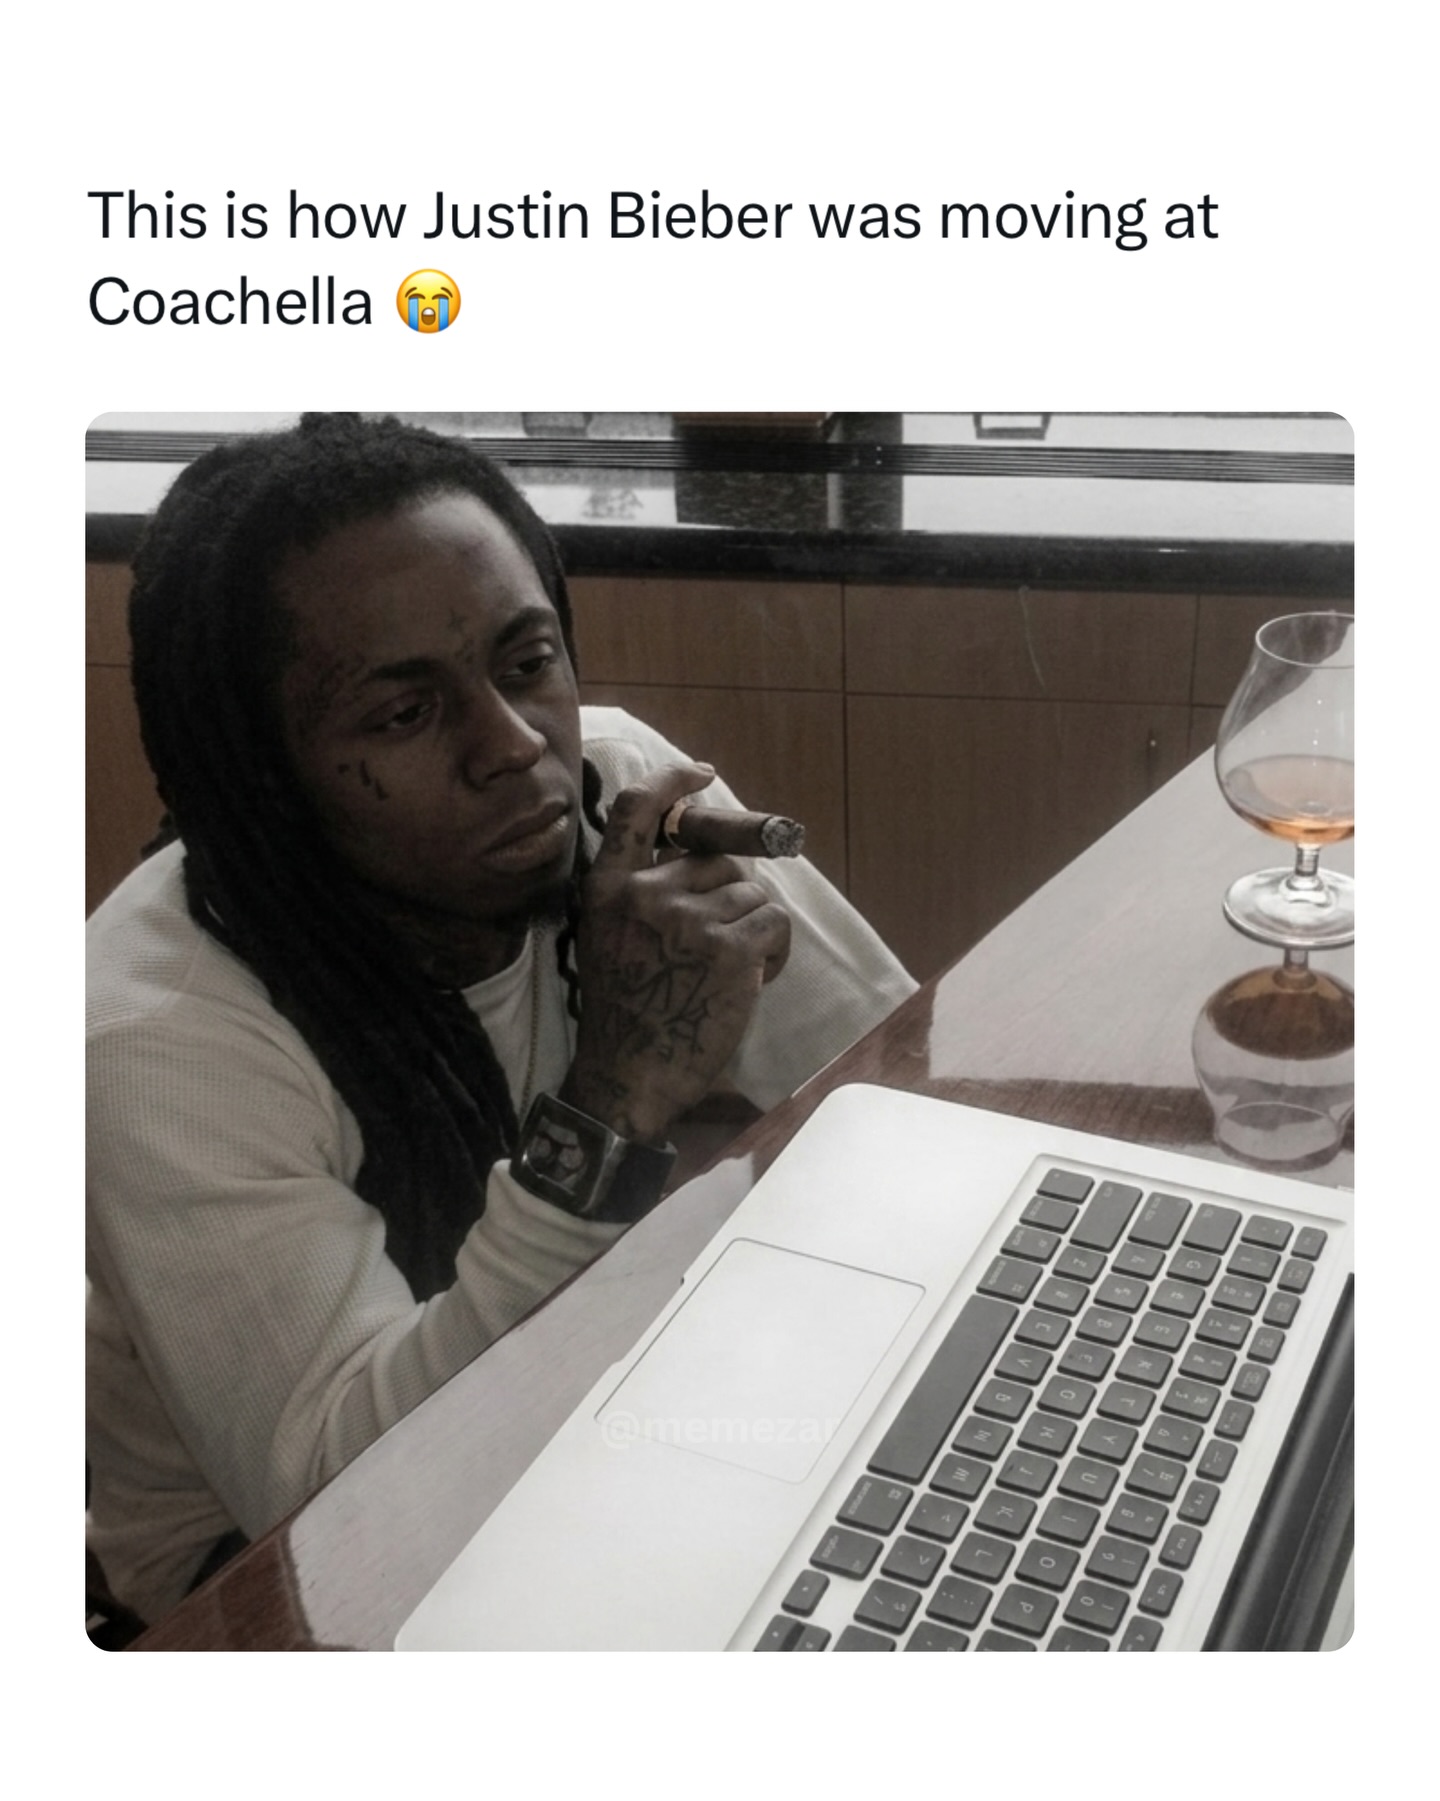Click the word "Coachella" in the caption
The height and width of the screenshot is (1801, 1440).
tap(230, 301)
